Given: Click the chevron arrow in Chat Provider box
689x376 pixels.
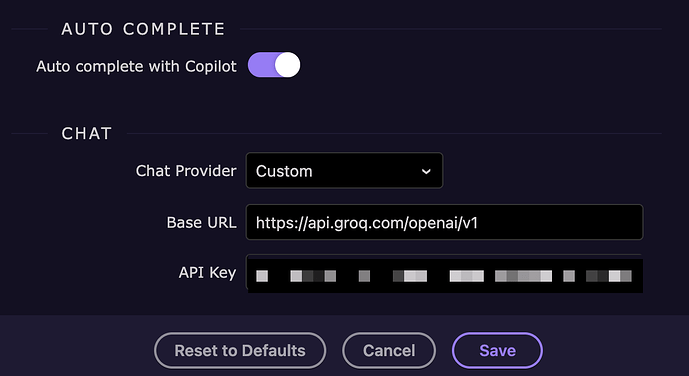Looking at the screenshot, I should 426,171.
